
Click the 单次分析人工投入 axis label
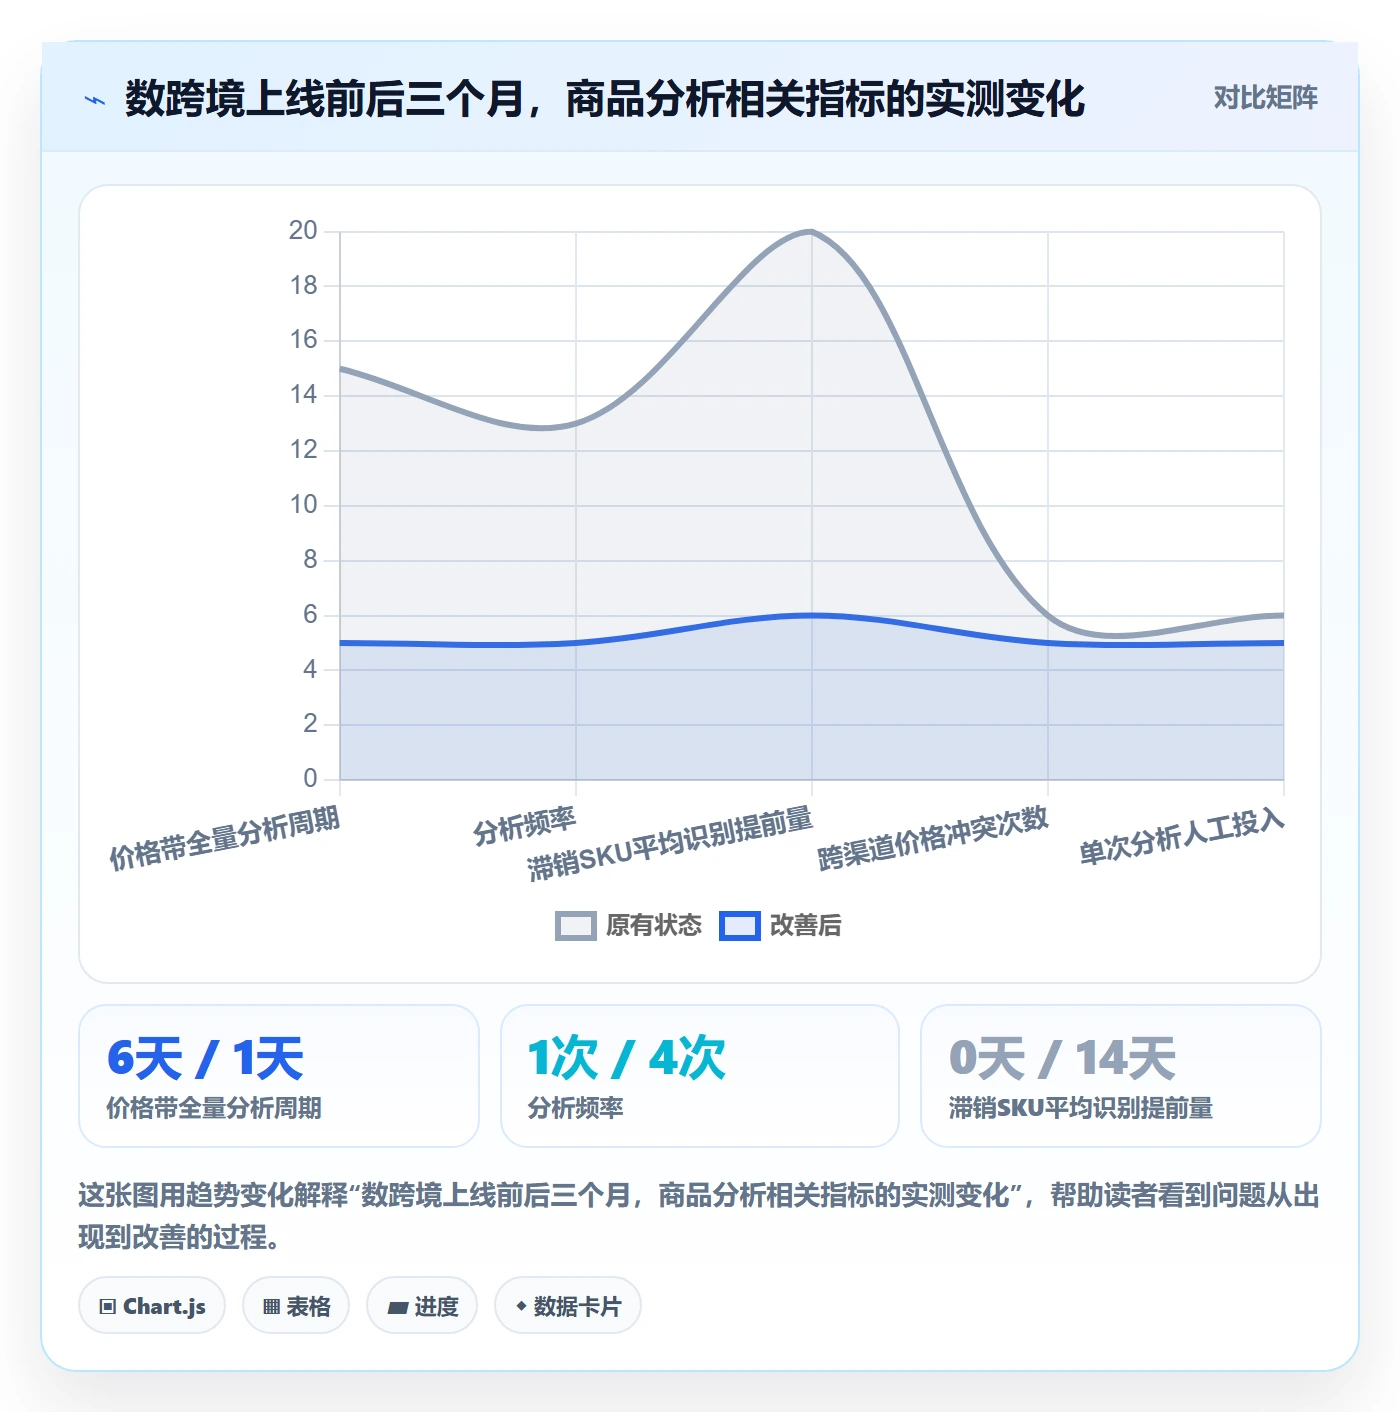click(1182, 836)
